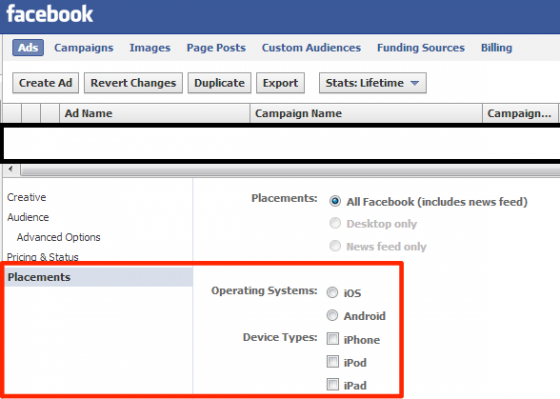Click the Duplicate button

[219, 83]
